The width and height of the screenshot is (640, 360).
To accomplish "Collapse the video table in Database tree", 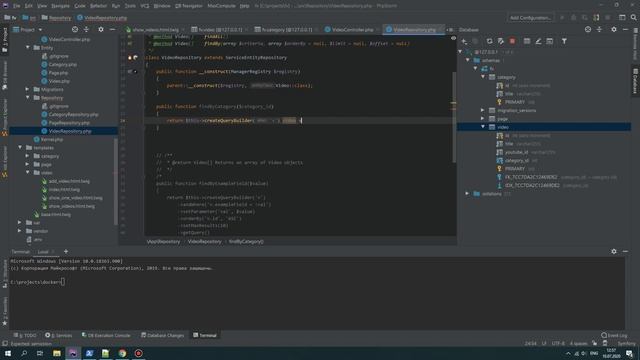I will (483, 127).
